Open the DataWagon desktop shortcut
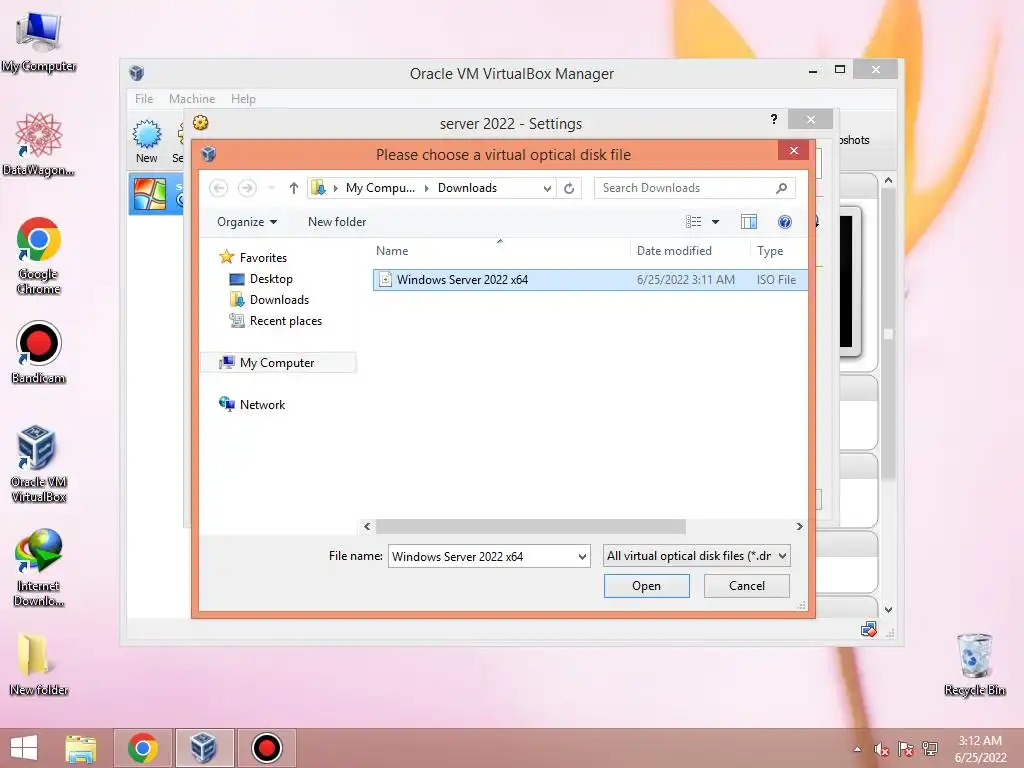 point(39,145)
